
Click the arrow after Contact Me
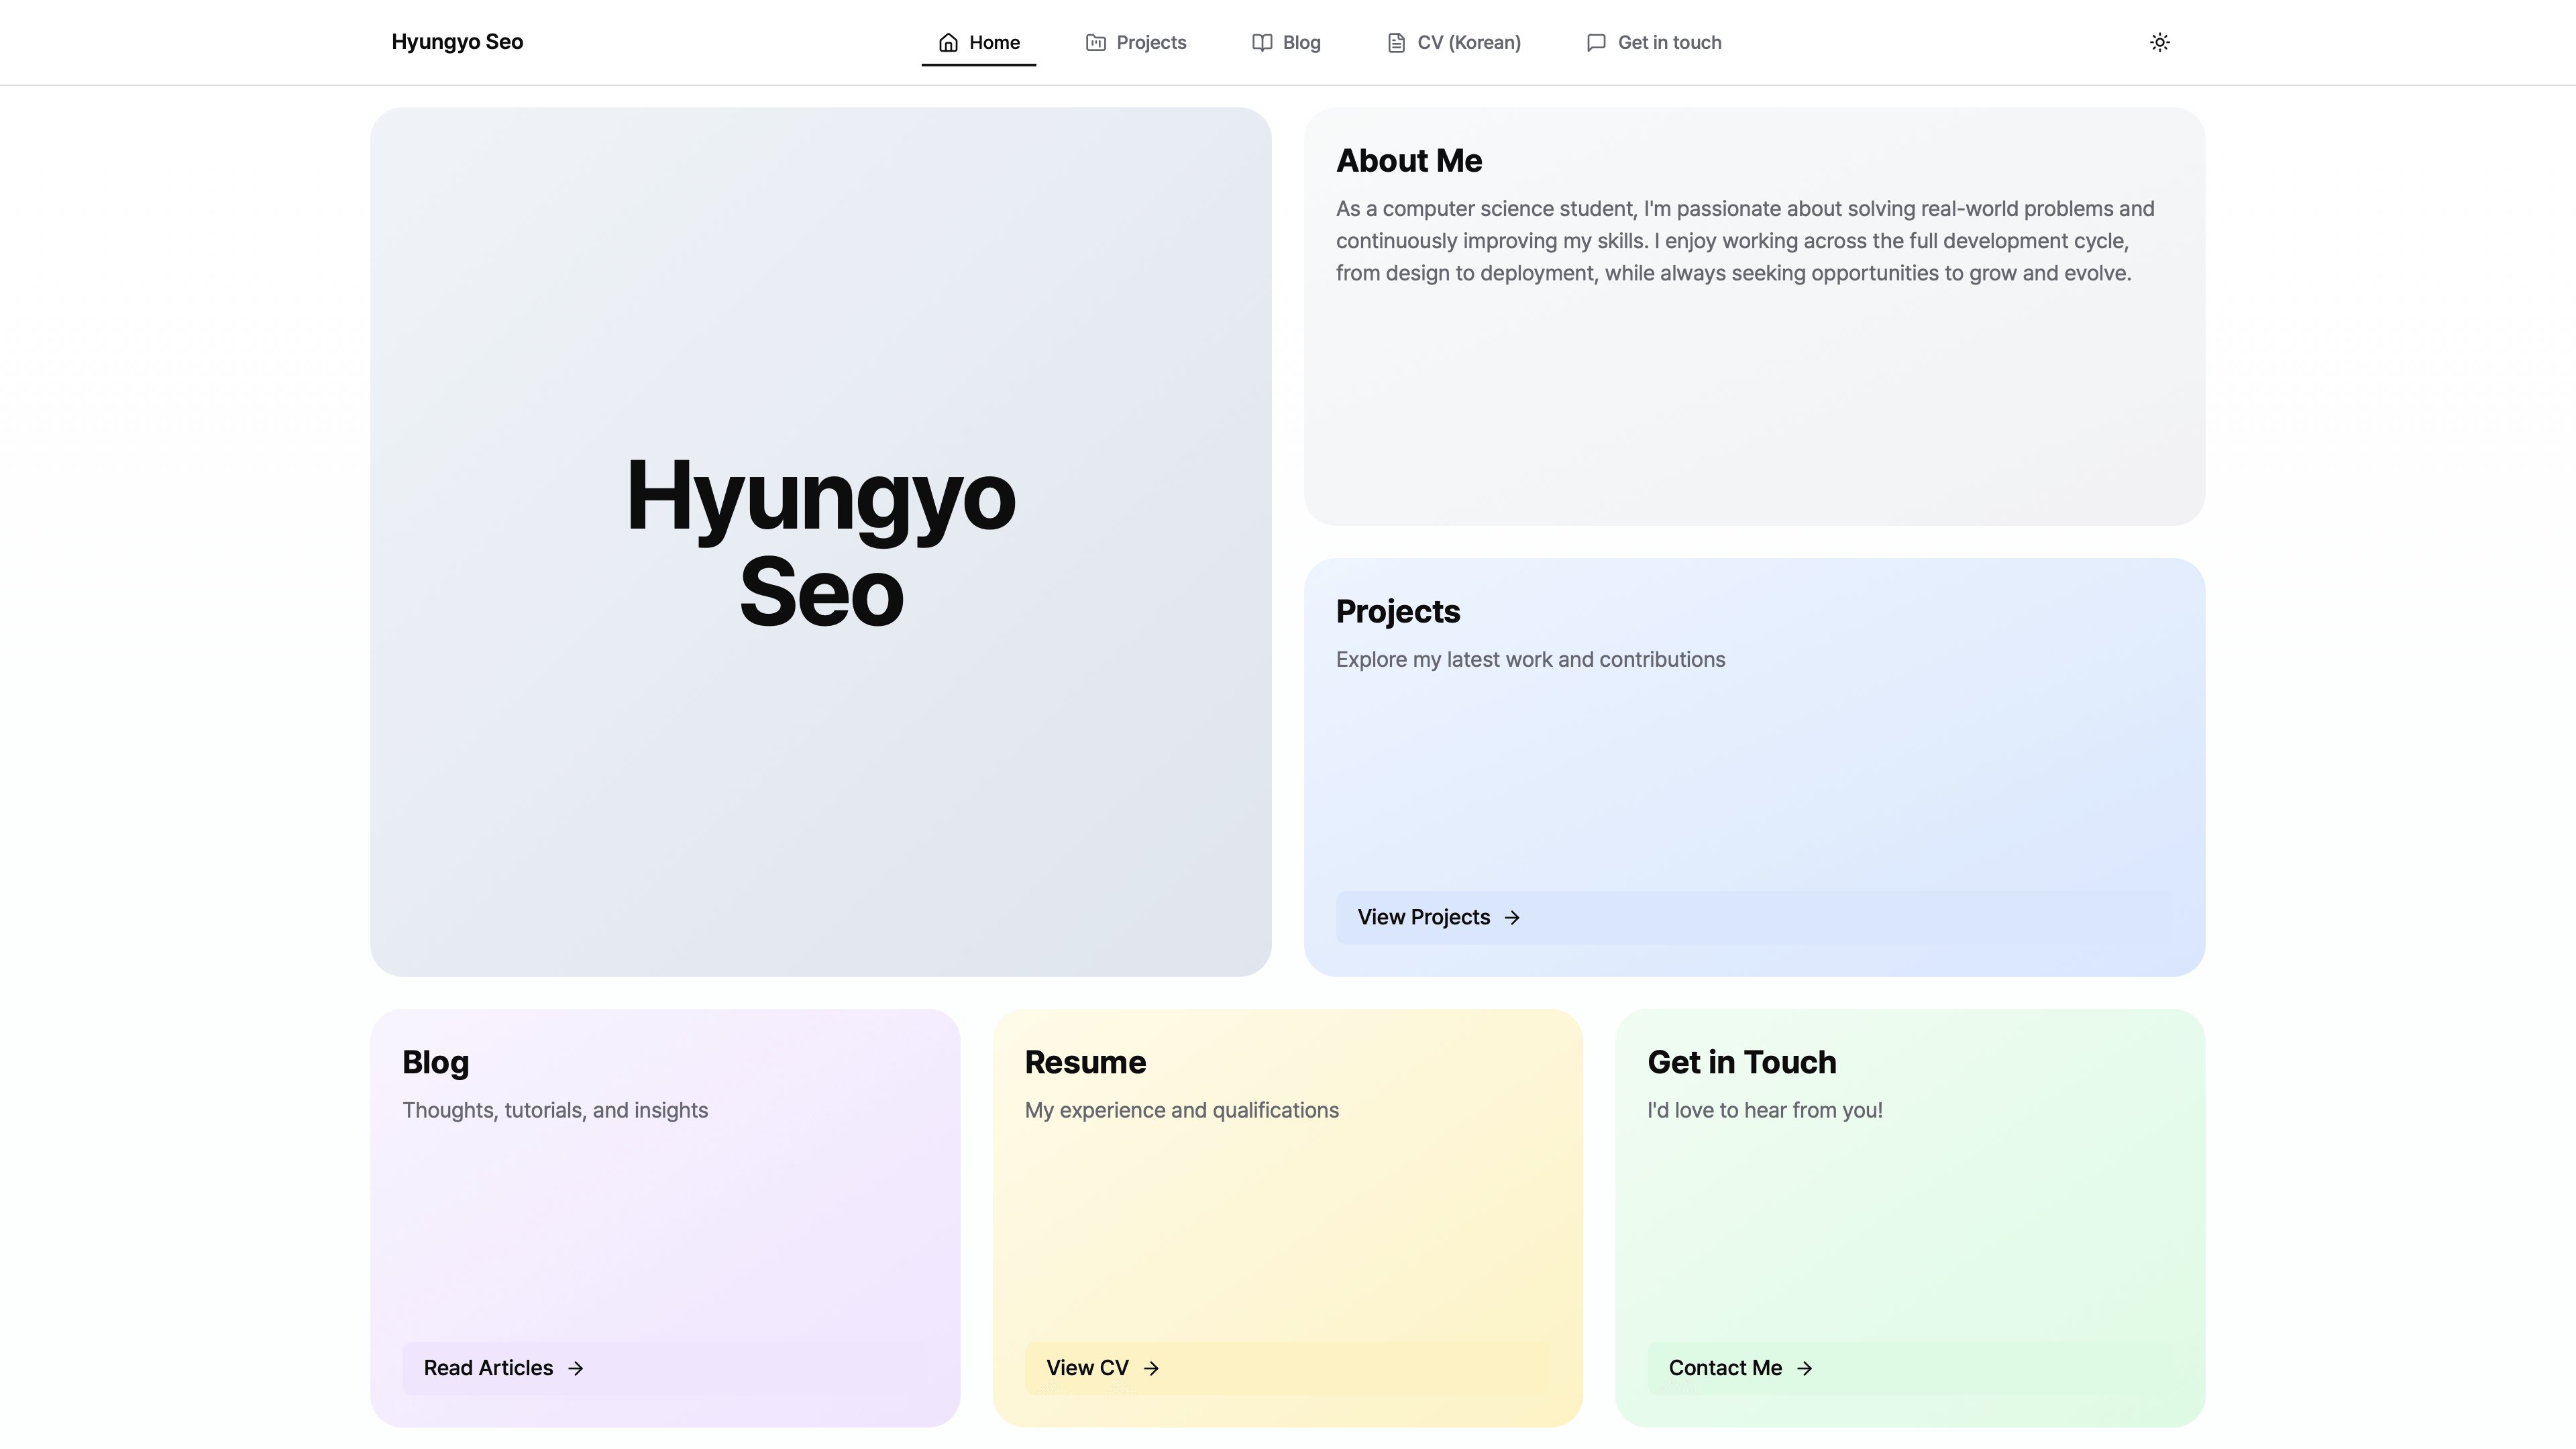[1804, 1368]
